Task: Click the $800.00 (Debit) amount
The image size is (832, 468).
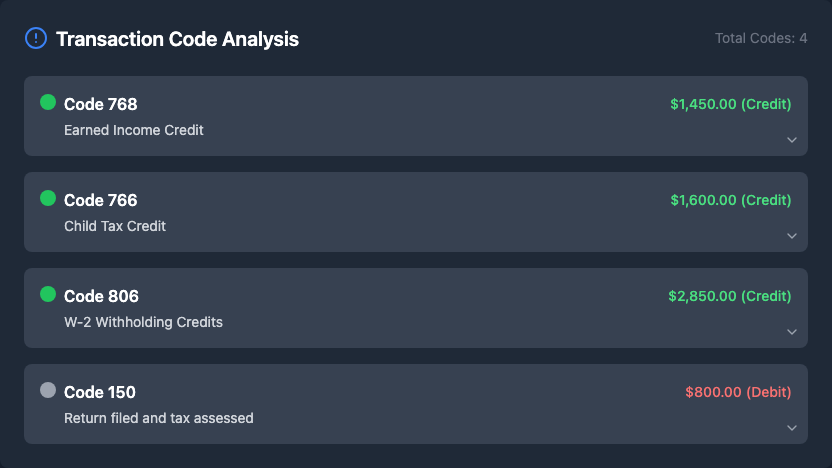Action: click(738, 392)
